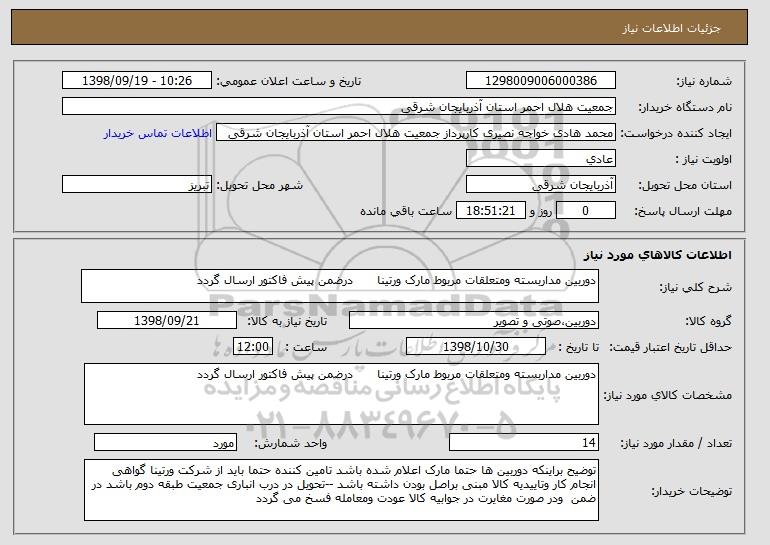Click the حداقل تاریخ اعتبار قیمت label
The height and width of the screenshot is (545, 770).
pyautogui.click(x=670, y=348)
